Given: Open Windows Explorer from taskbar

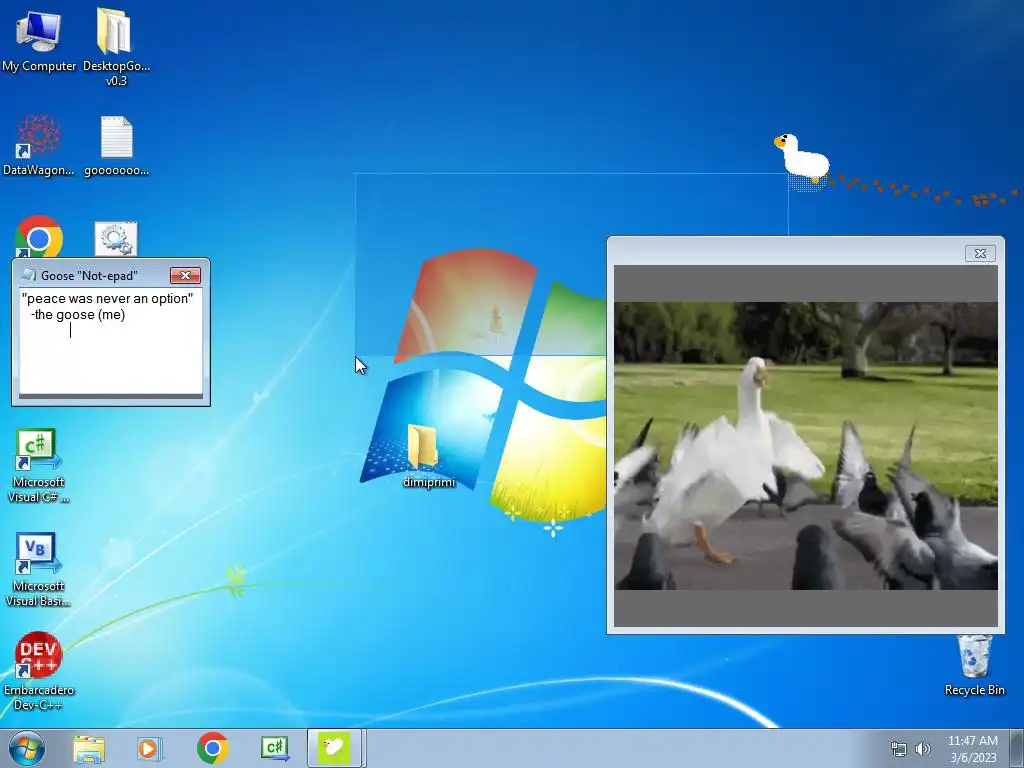Looking at the screenshot, I should coord(89,748).
